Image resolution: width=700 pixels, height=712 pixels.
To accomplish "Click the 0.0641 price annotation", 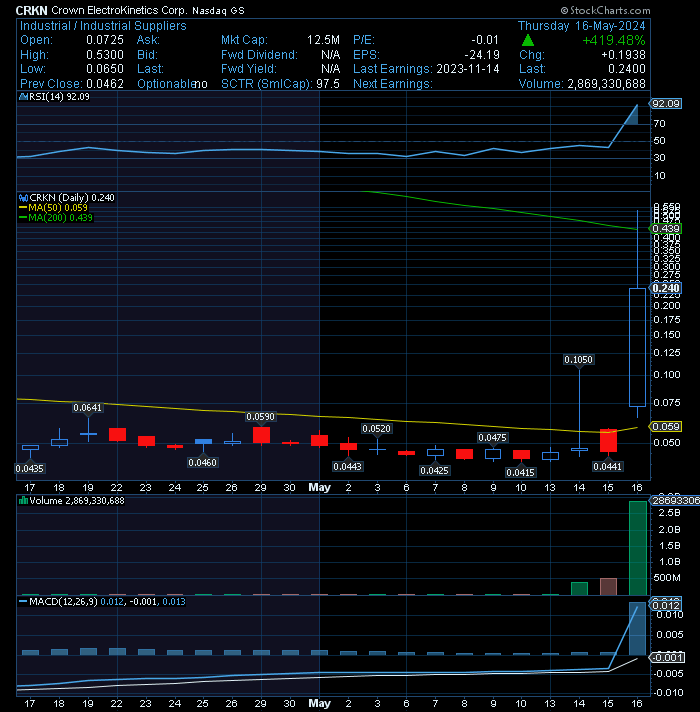I will (88, 408).
